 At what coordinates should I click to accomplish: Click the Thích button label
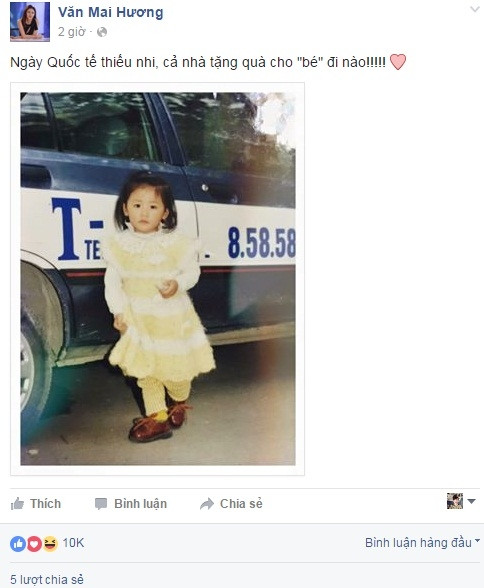click(x=45, y=504)
